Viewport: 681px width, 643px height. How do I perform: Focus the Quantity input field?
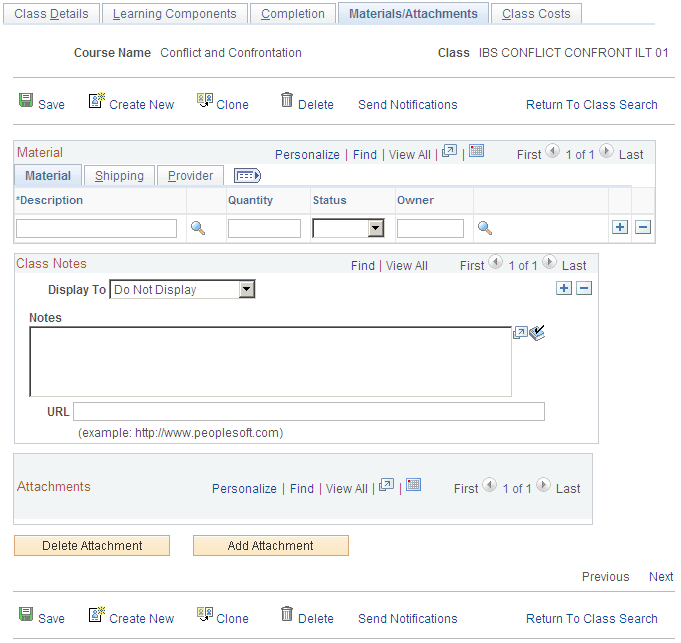pyautogui.click(x=264, y=228)
